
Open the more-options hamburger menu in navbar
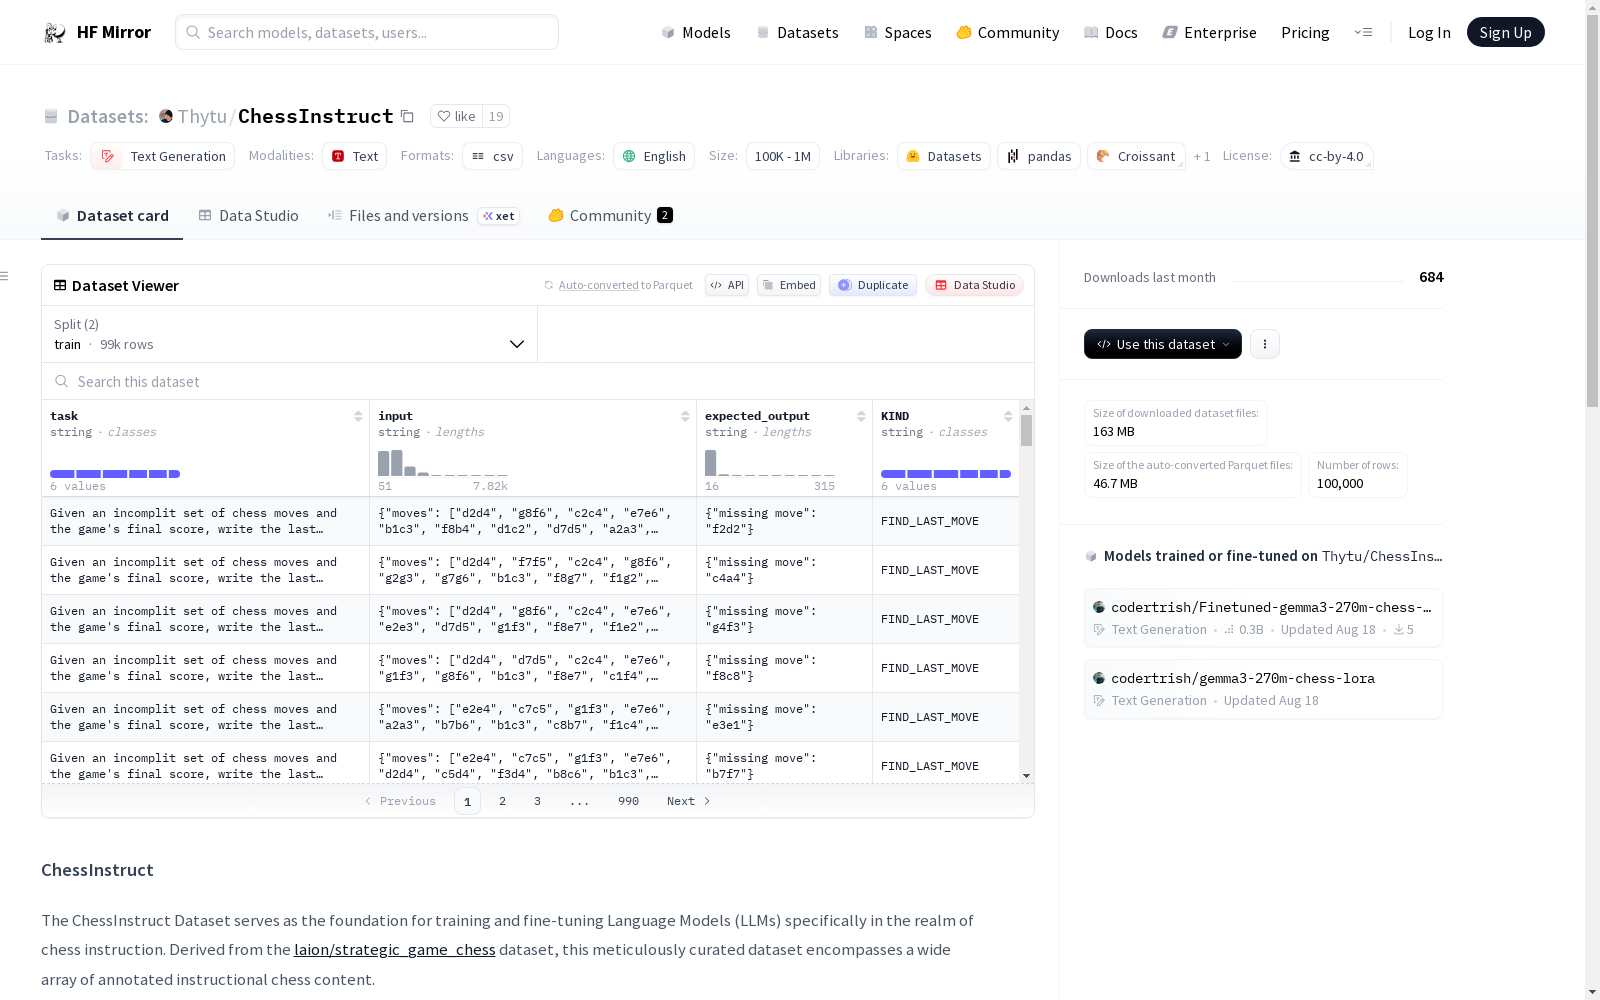(1363, 32)
